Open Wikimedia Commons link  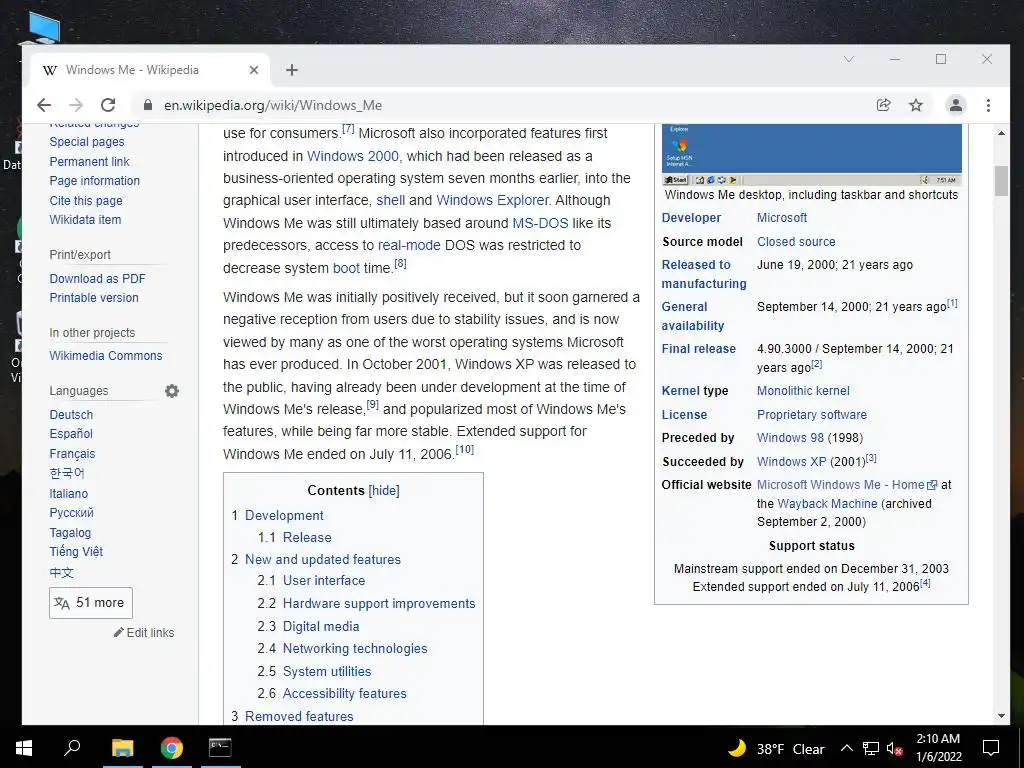106,356
